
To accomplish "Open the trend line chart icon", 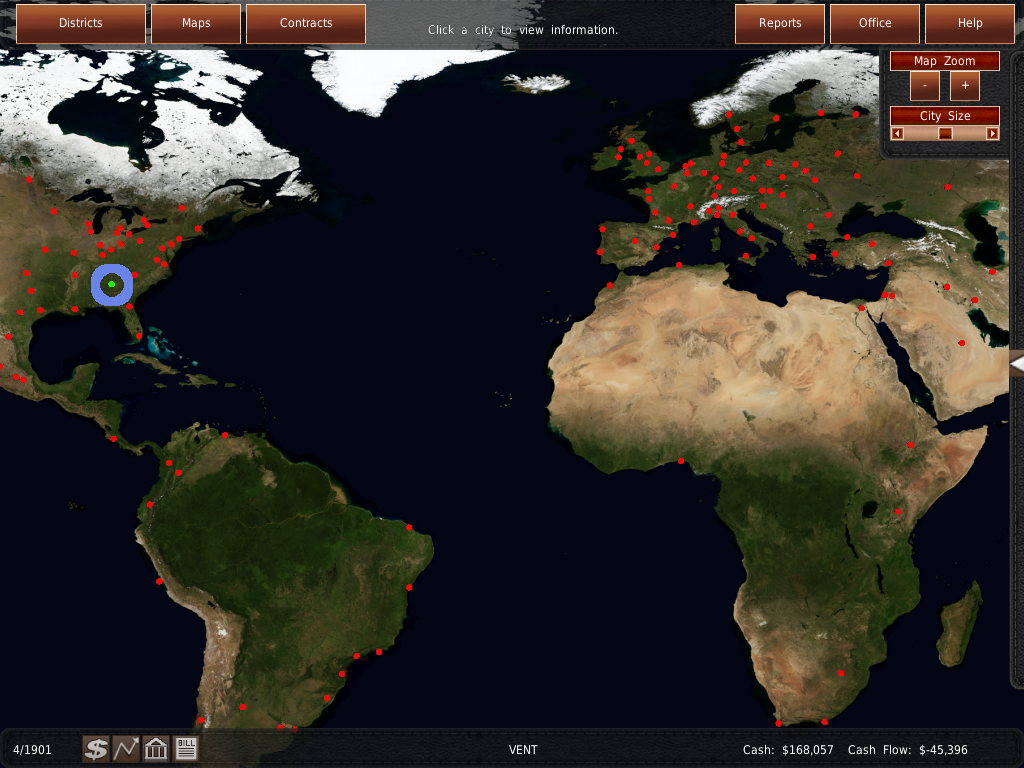I will click(126, 748).
